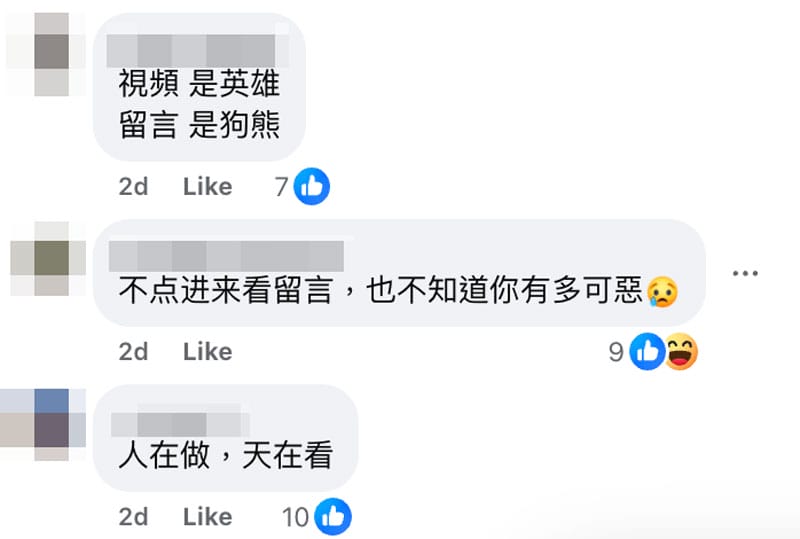This screenshot has width=800, height=539.
Task: Click the crying emoji in the comment
Action: [x=662, y=291]
